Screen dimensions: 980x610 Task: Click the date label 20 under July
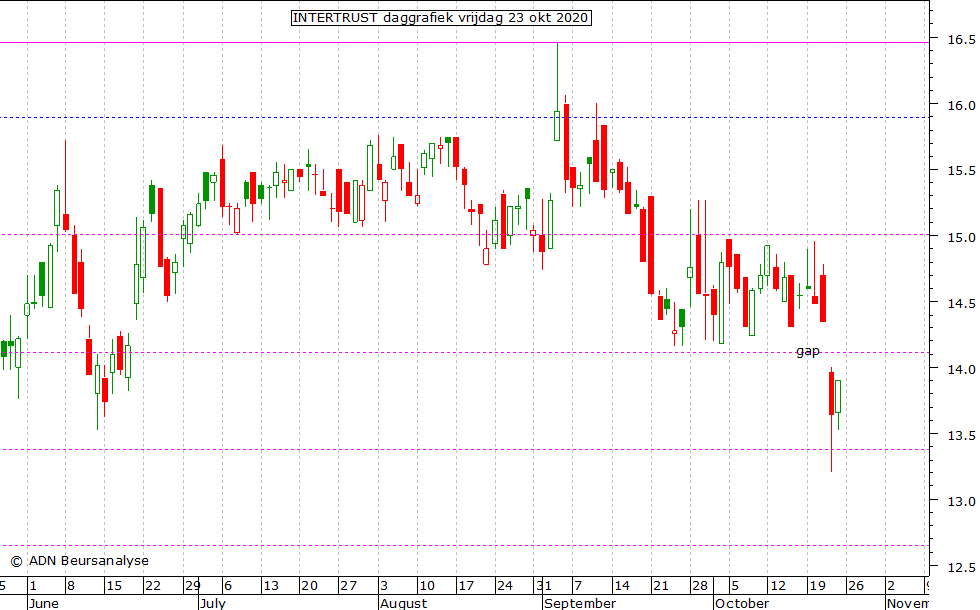(309, 586)
